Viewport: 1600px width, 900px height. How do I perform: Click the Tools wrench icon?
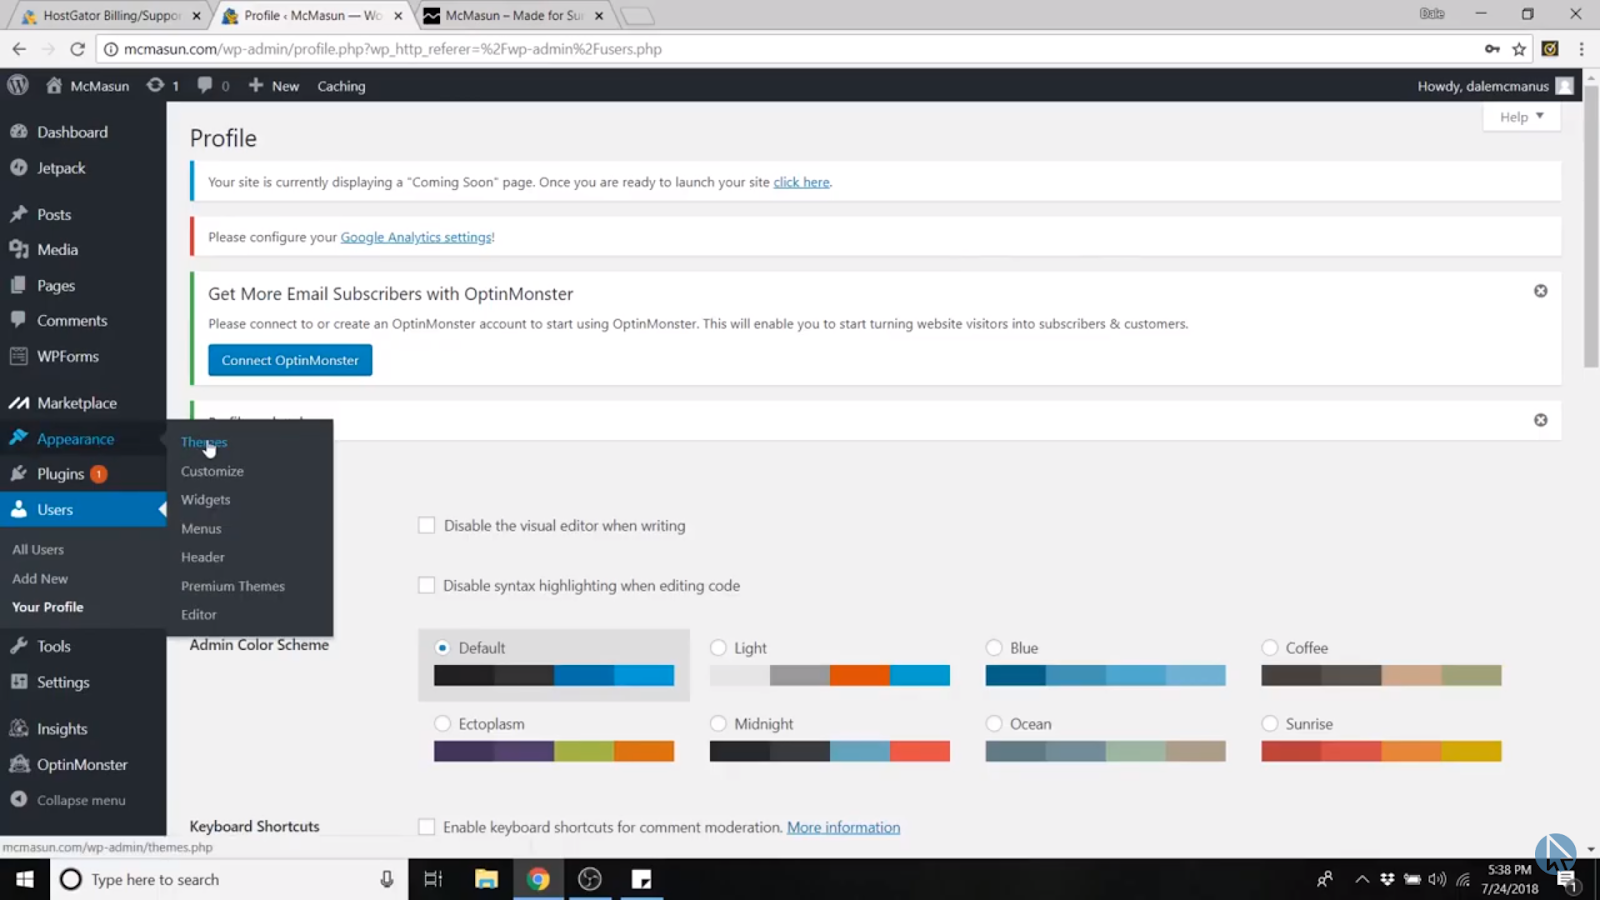pyautogui.click(x=18, y=646)
